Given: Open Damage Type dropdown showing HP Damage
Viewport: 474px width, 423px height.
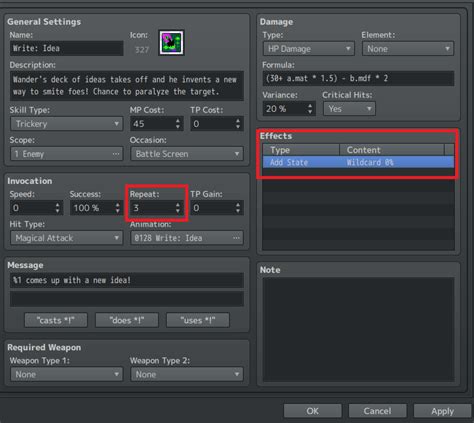Looking at the screenshot, I should coord(309,49).
